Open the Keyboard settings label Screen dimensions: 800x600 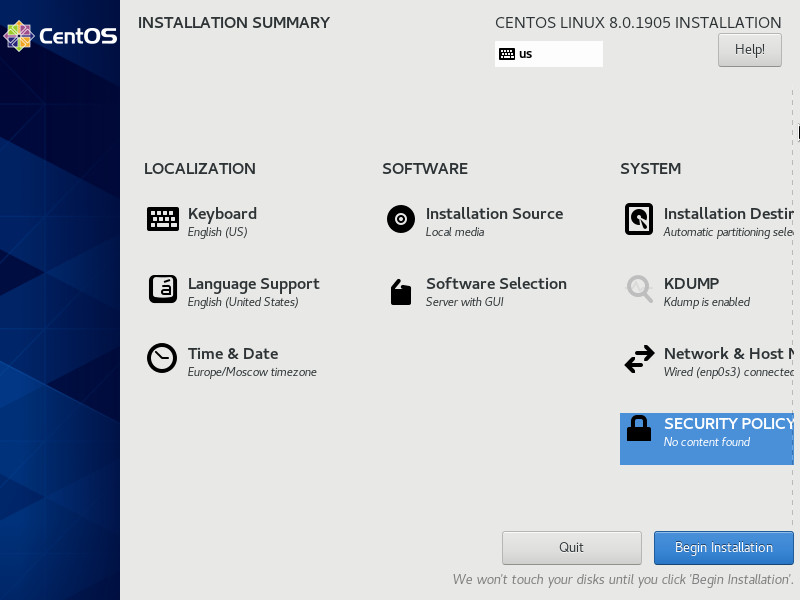click(222, 214)
